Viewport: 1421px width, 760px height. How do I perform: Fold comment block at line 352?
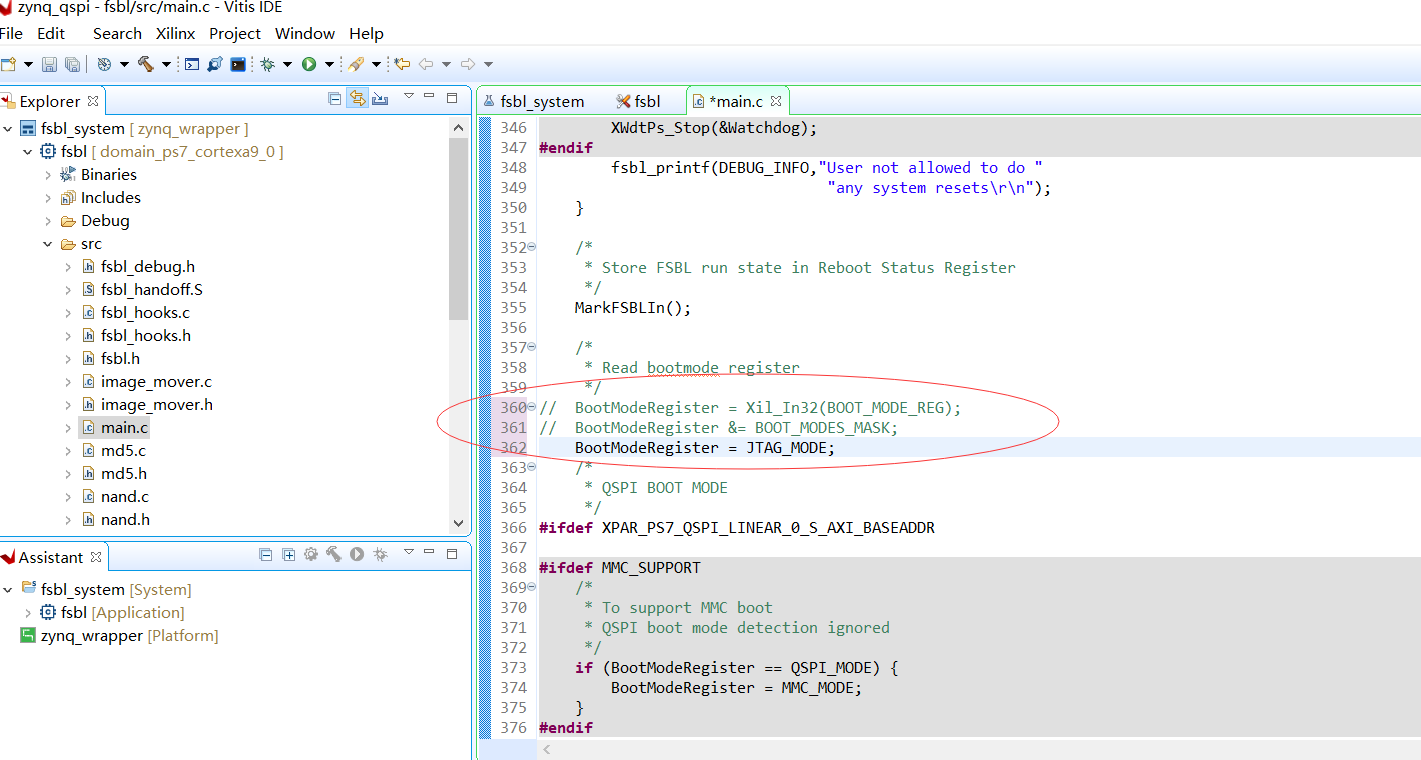coord(532,247)
